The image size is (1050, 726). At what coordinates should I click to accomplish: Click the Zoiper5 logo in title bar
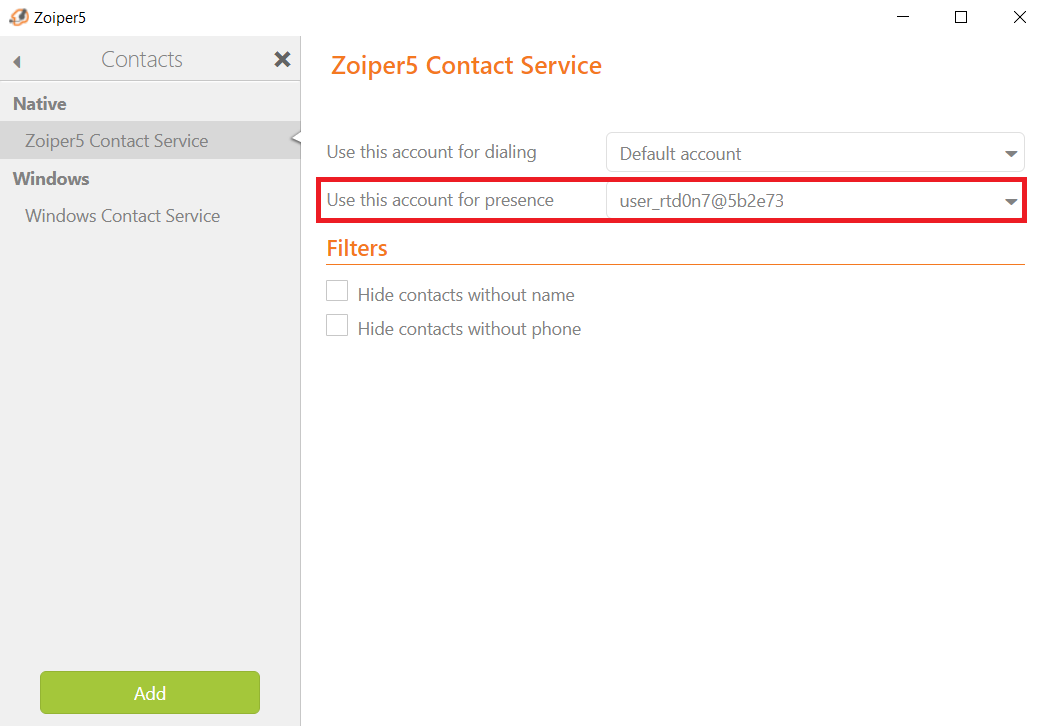pyautogui.click(x=19, y=17)
